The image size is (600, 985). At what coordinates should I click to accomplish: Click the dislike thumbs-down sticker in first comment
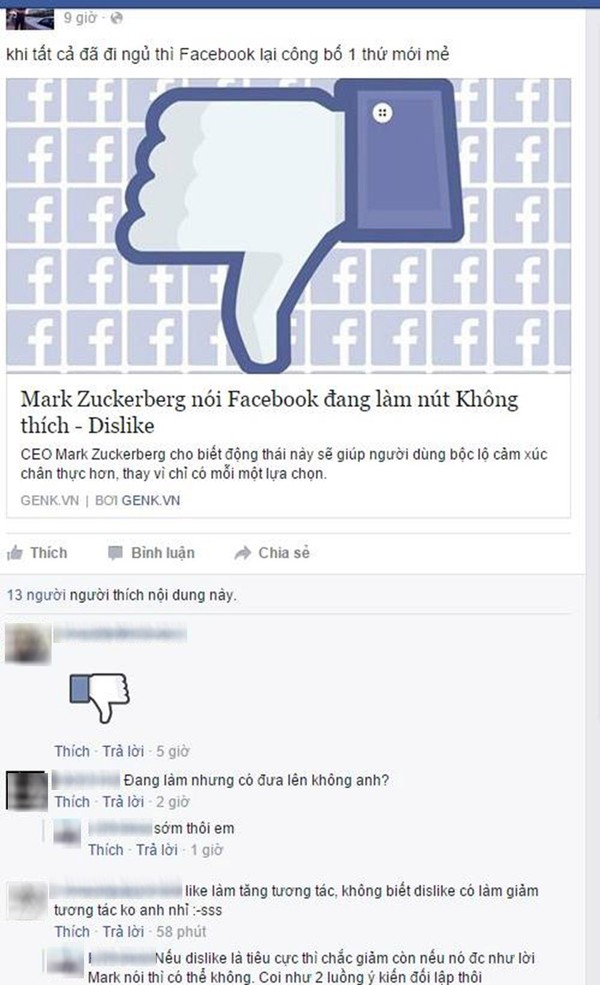tap(99, 697)
